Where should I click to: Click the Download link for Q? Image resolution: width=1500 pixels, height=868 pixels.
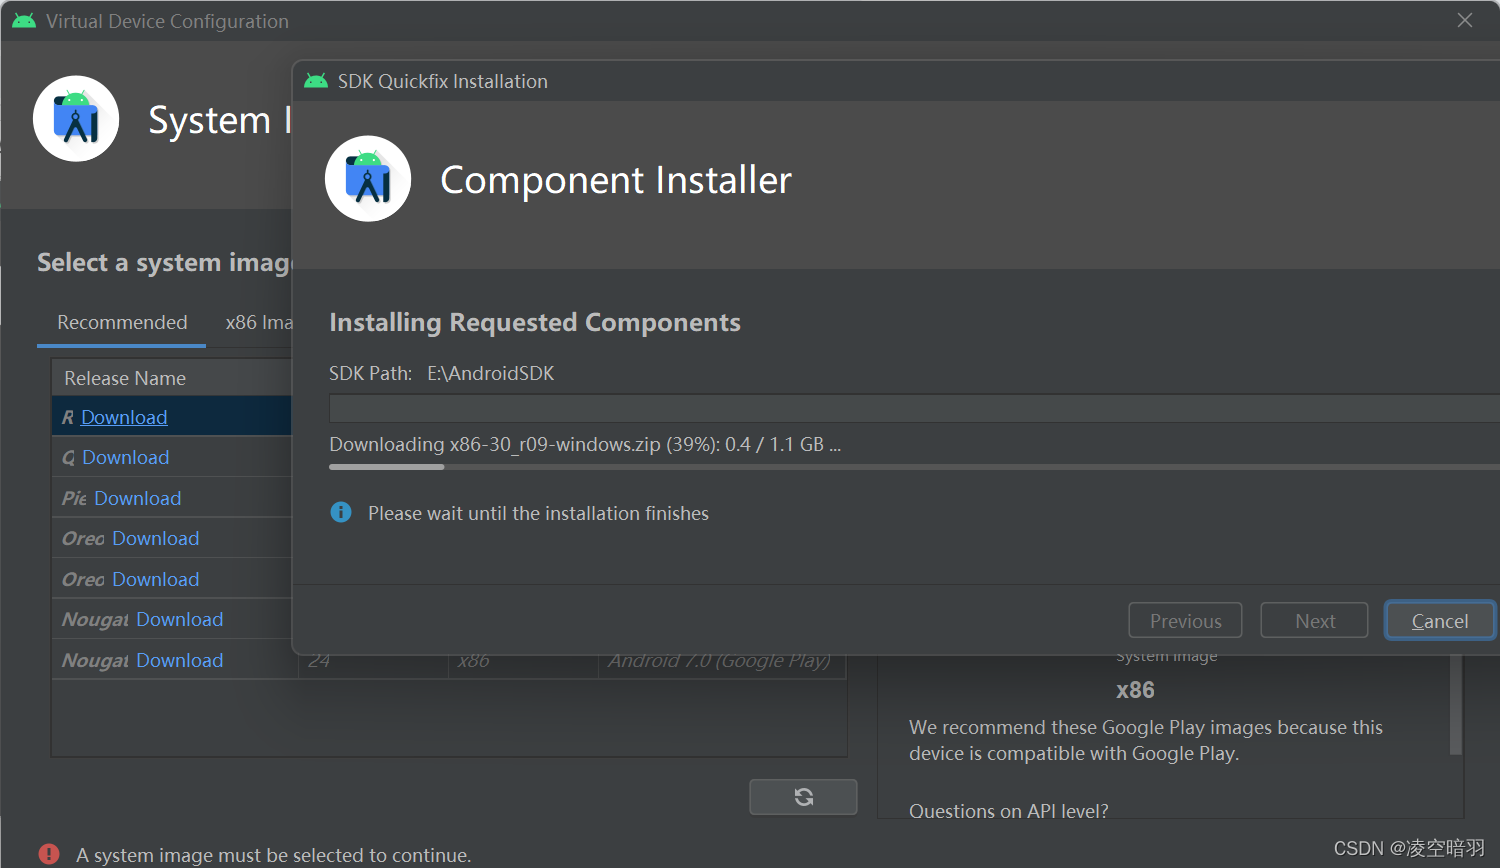coord(126,457)
